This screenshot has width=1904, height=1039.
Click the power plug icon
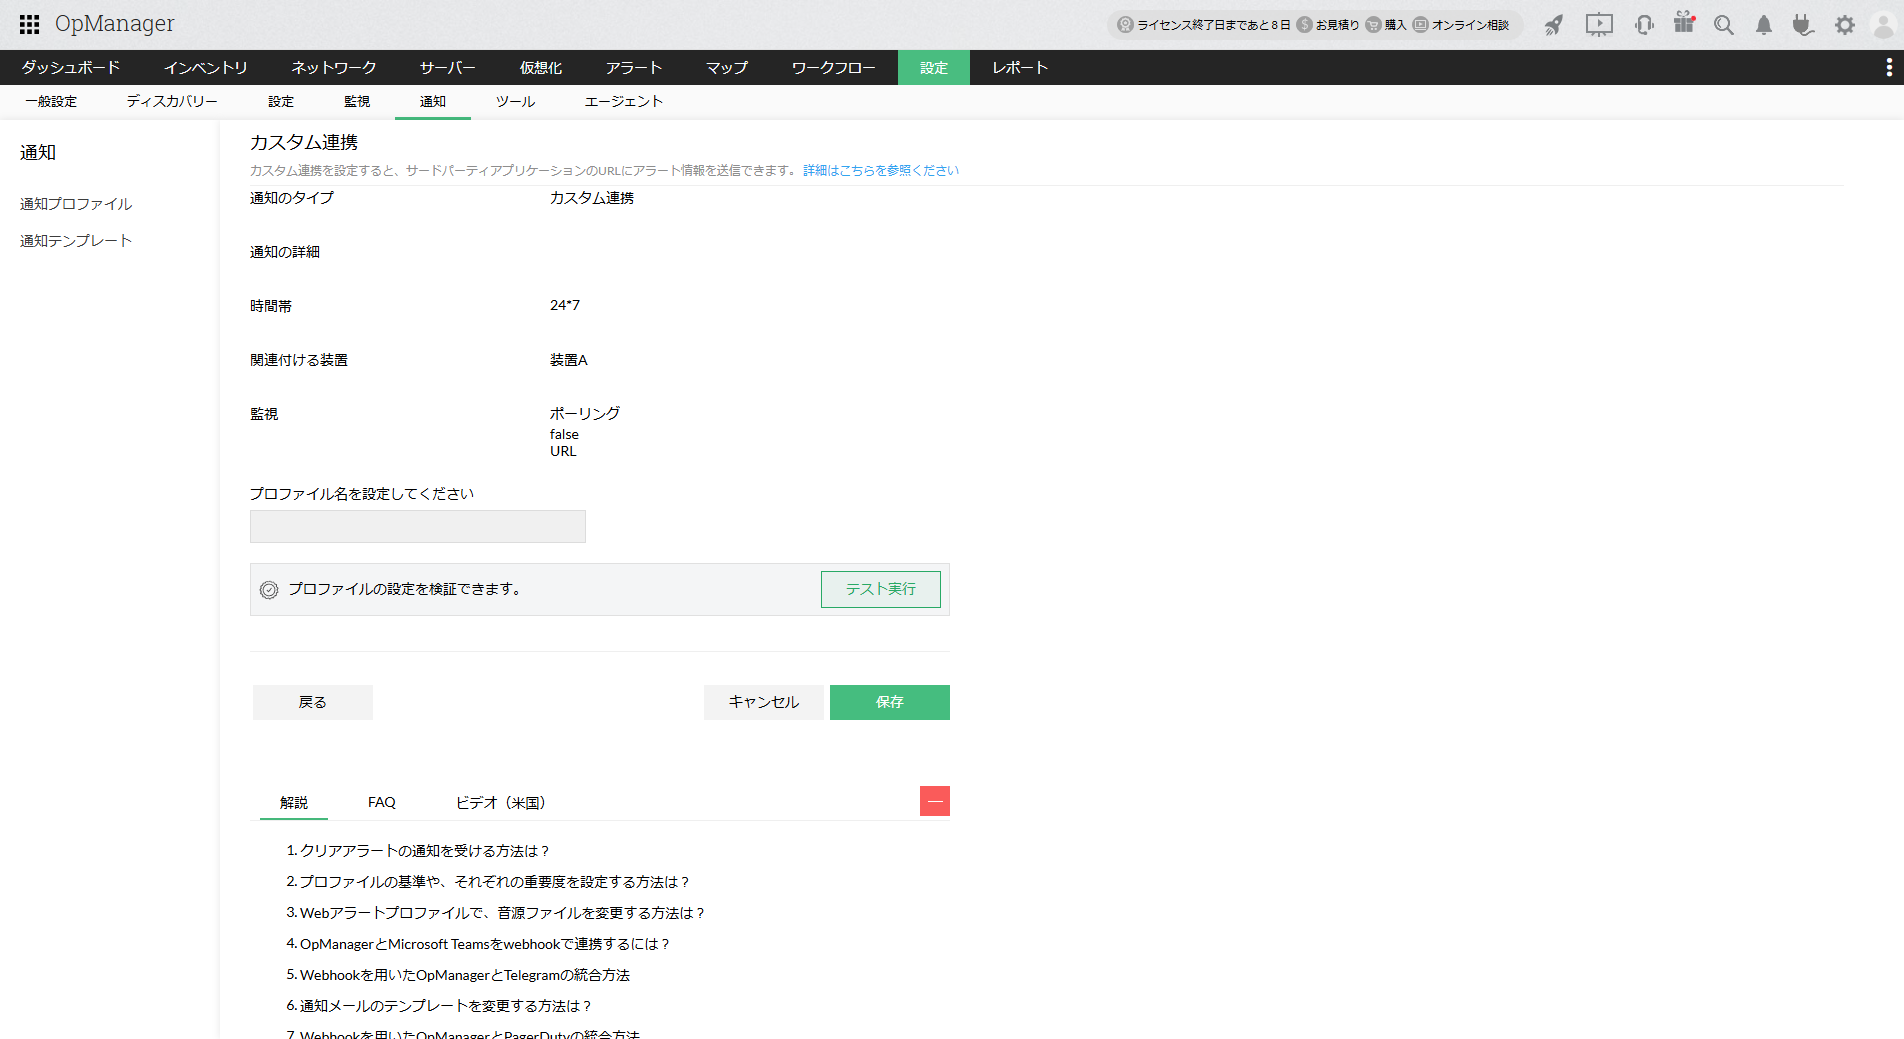pos(1803,25)
